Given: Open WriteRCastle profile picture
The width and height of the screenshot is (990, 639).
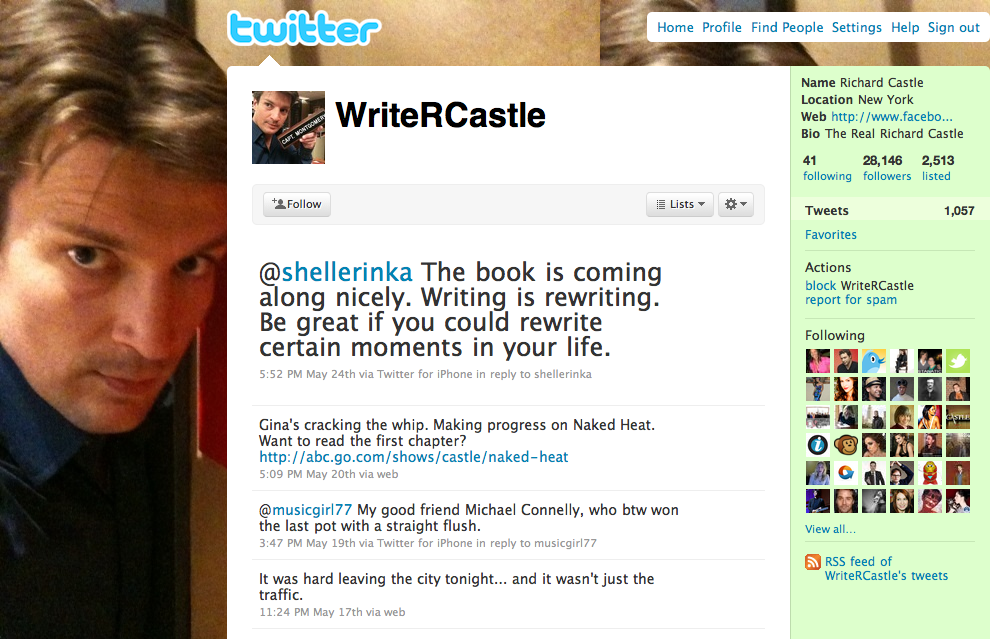Looking at the screenshot, I should click(x=289, y=128).
